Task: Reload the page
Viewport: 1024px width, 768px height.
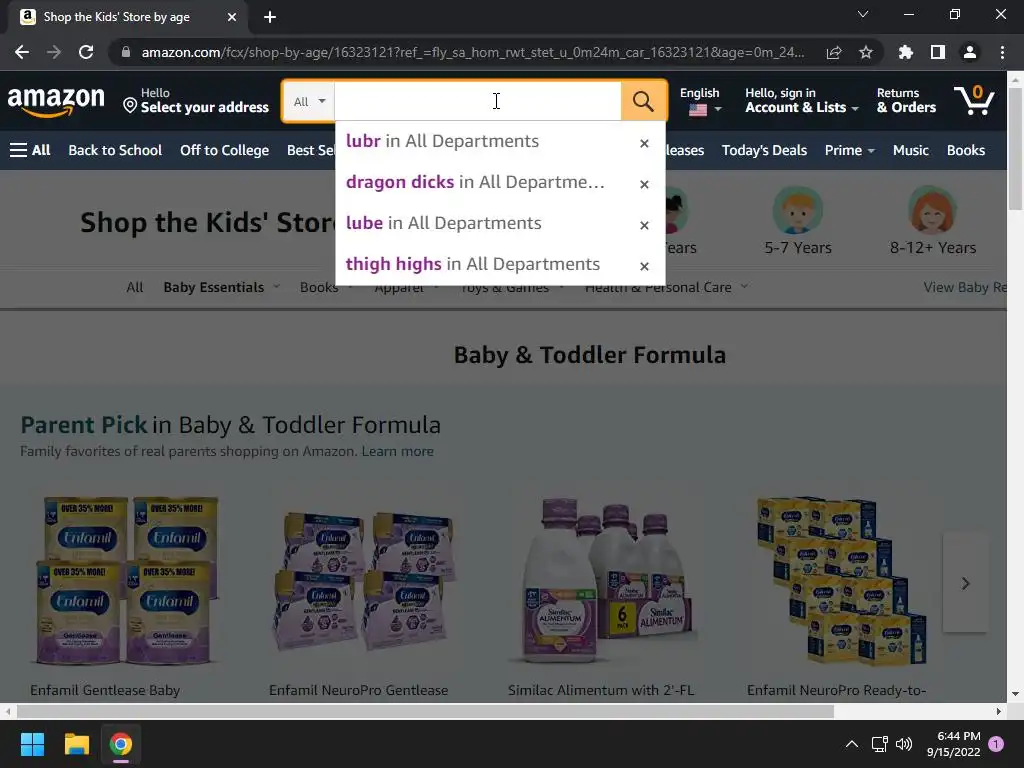Action: (x=86, y=52)
